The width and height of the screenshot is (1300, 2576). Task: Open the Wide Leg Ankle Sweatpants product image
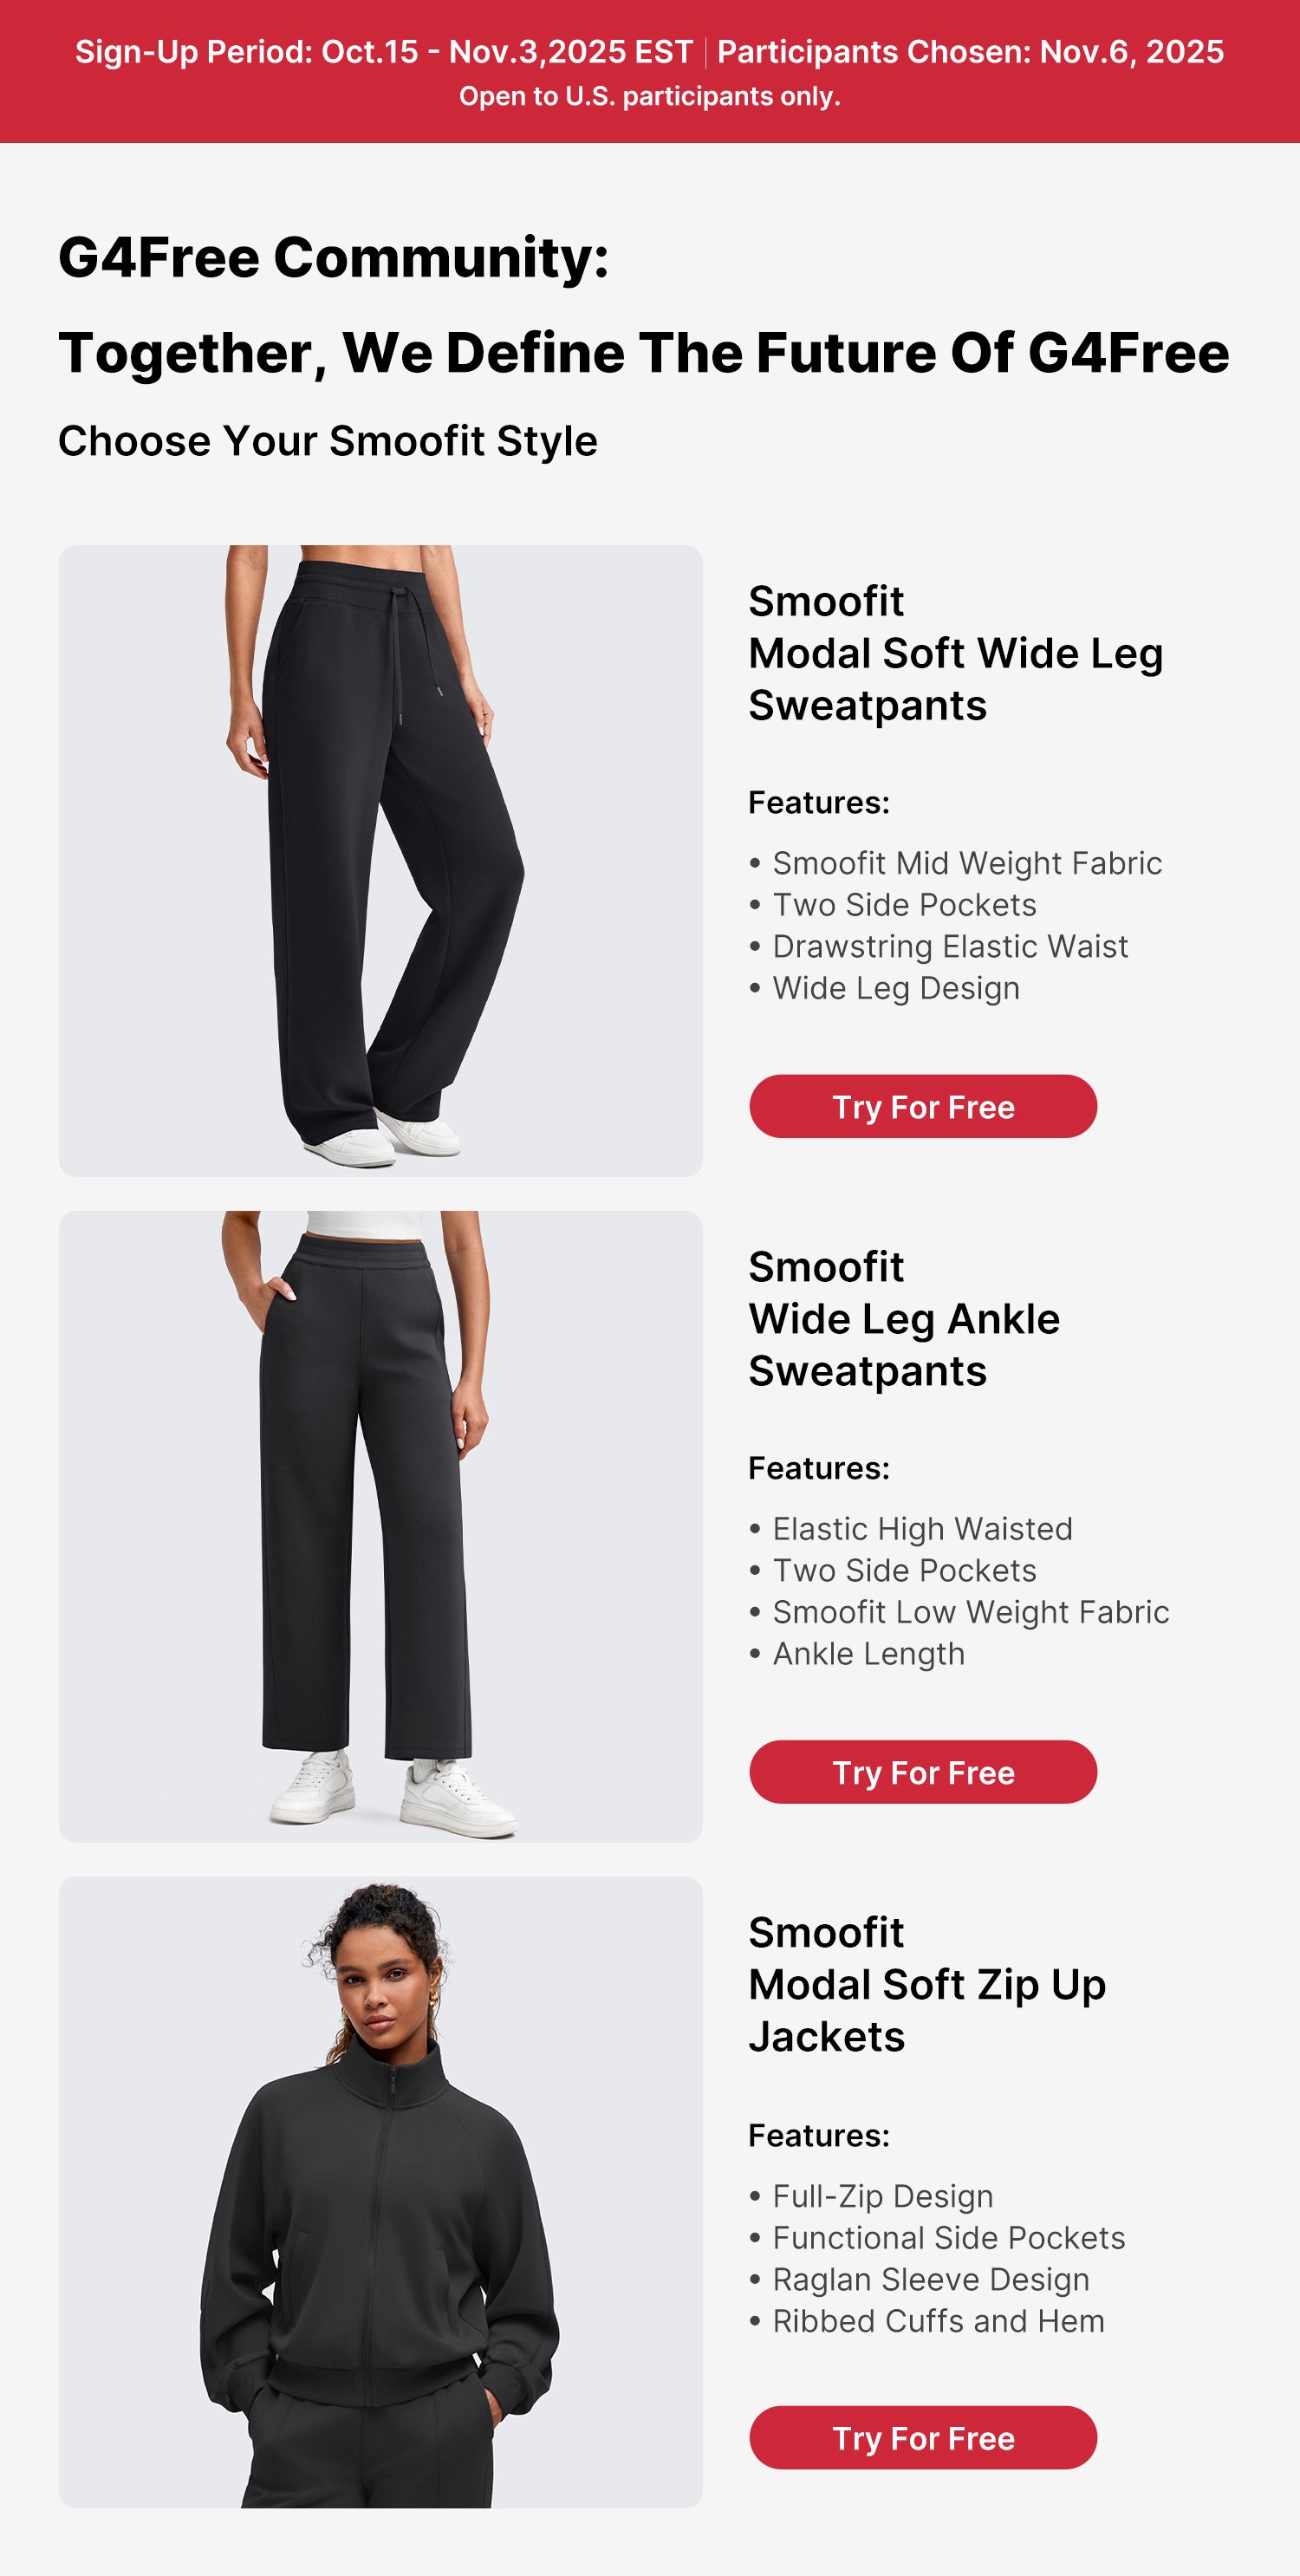click(381, 1527)
